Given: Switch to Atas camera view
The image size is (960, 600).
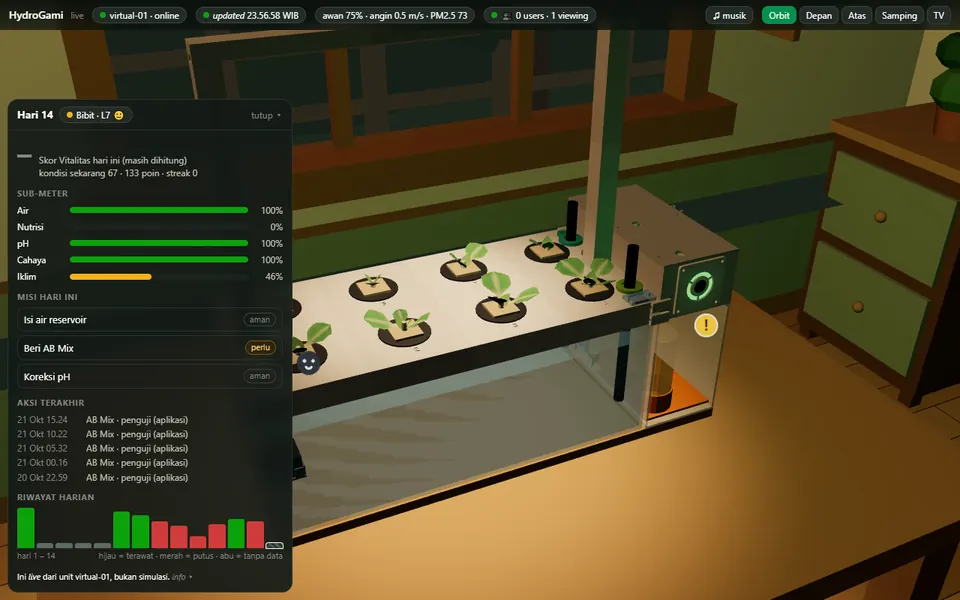Looking at the screenshot, I should point(857,15).
